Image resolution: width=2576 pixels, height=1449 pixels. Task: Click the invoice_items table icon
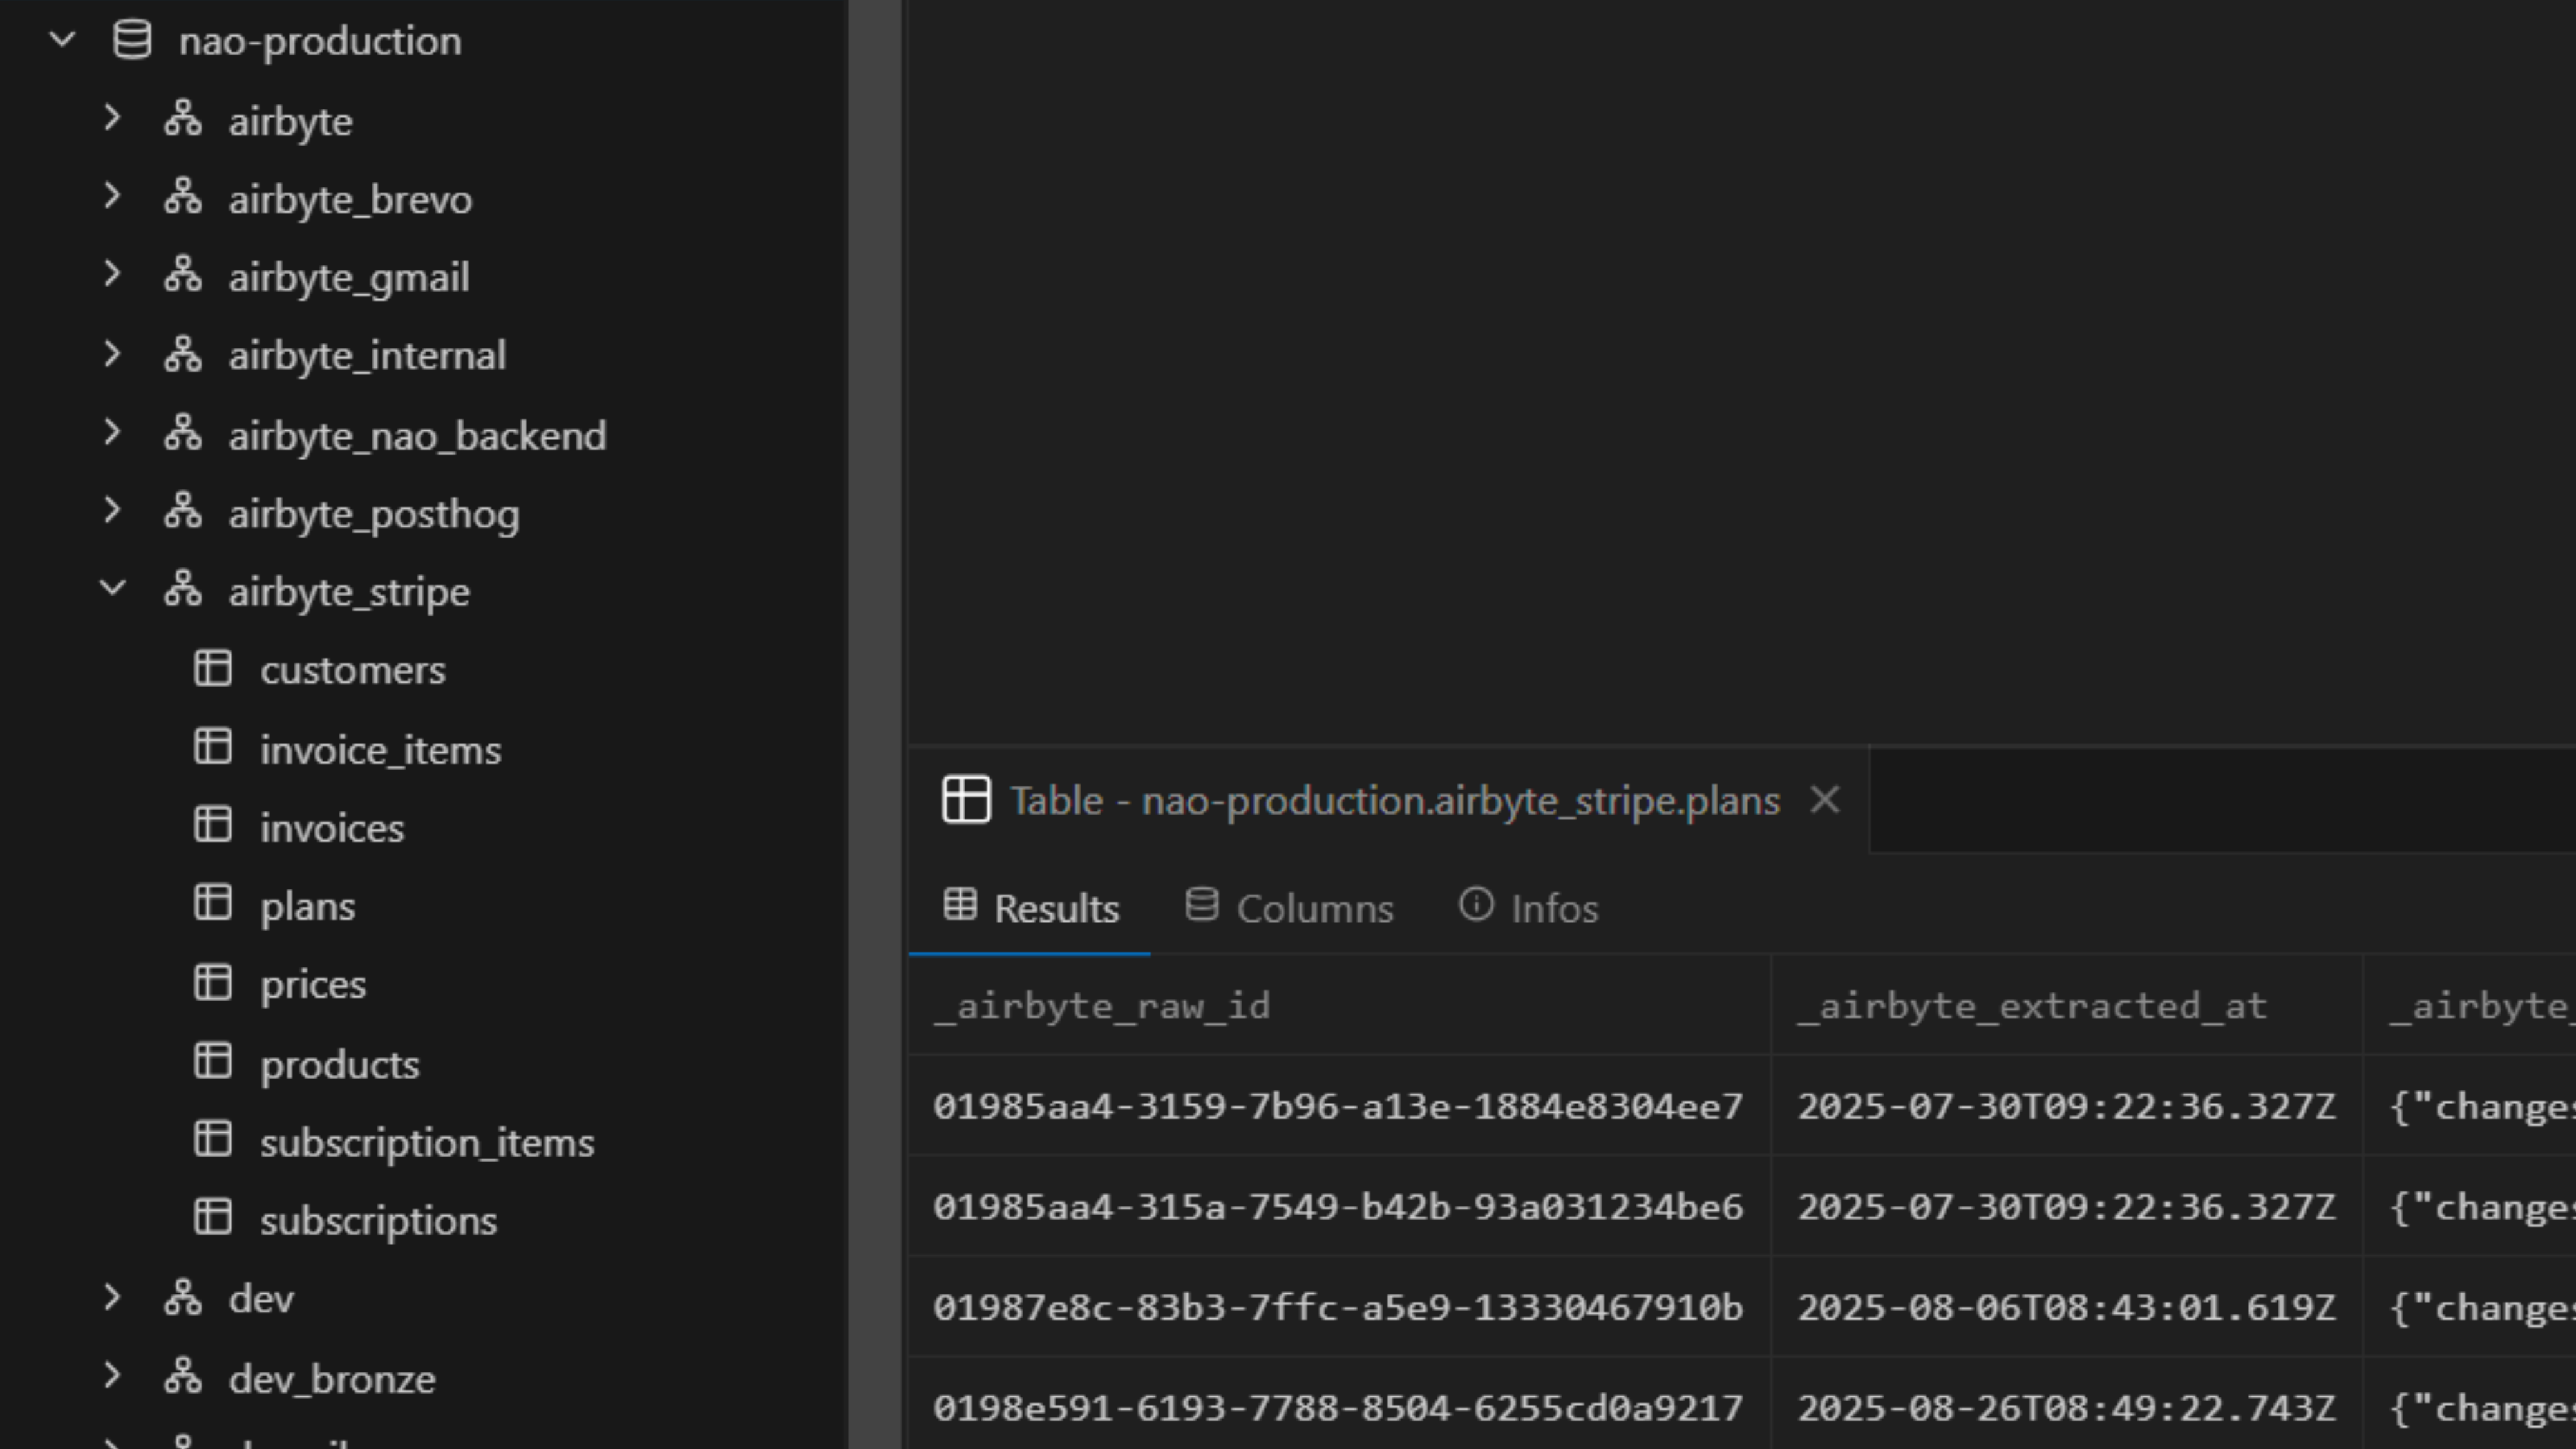213,748
